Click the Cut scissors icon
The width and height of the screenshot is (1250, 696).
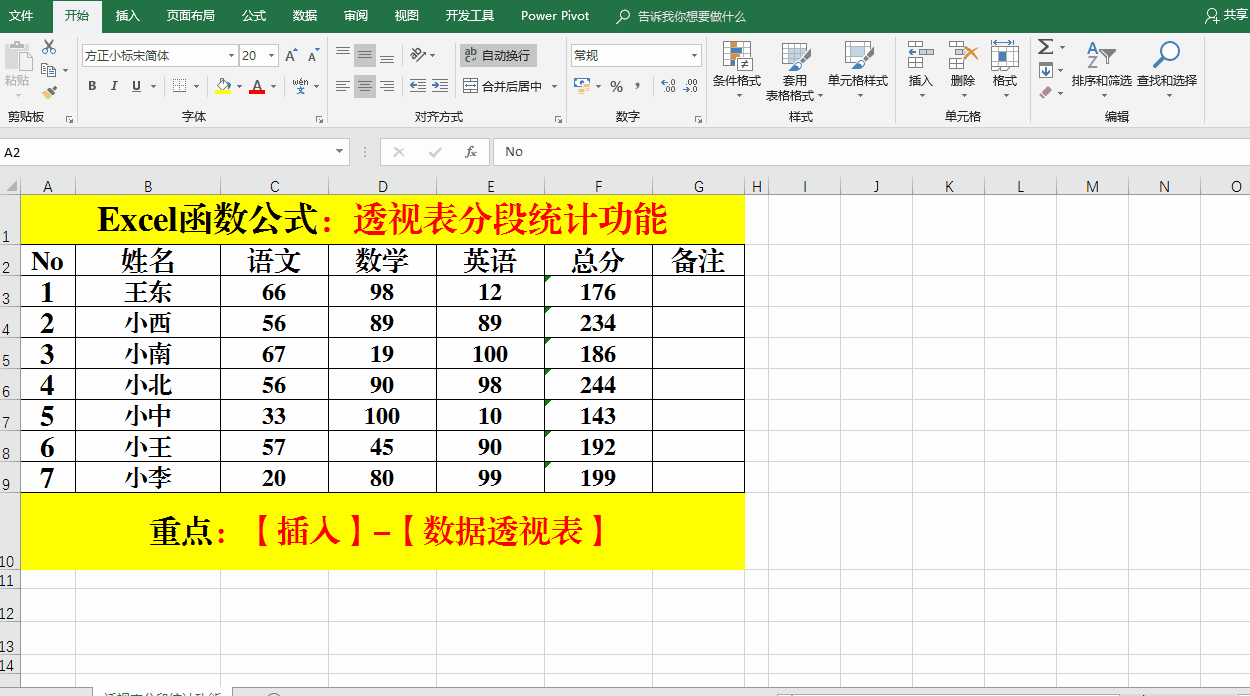[49, 47]
